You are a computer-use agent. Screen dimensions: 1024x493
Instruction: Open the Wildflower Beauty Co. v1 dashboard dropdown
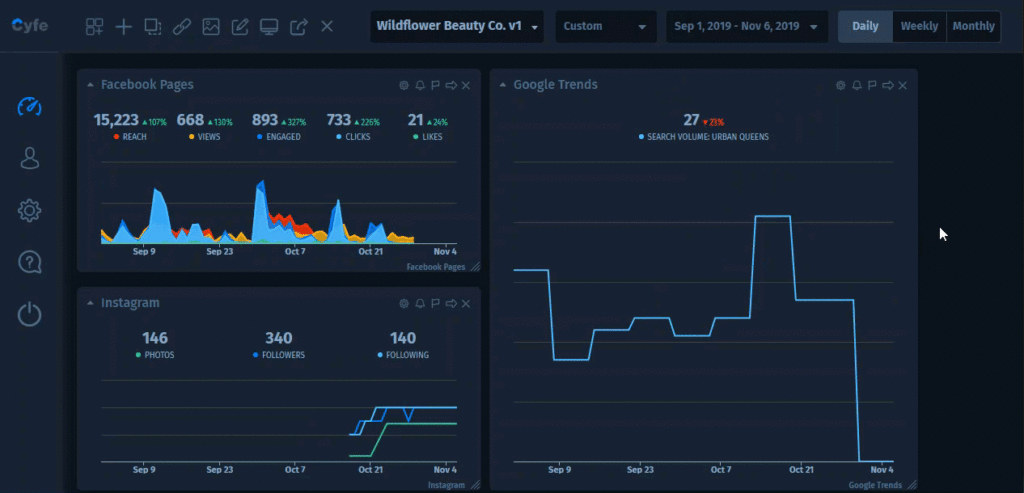pos(457,27)
